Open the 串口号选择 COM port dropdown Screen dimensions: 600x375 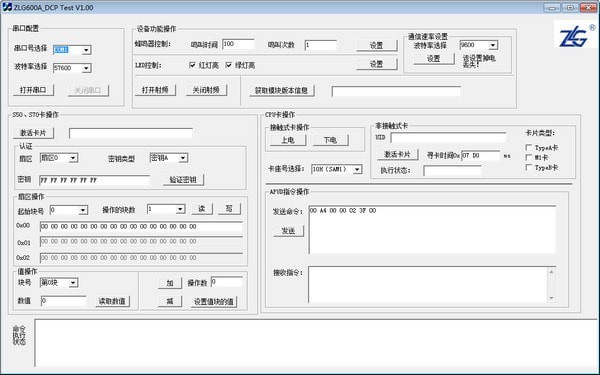pos(86,50)
